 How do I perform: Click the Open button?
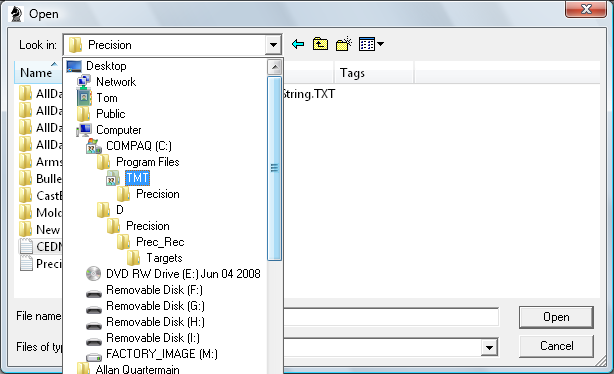click(x=556, y=317)
